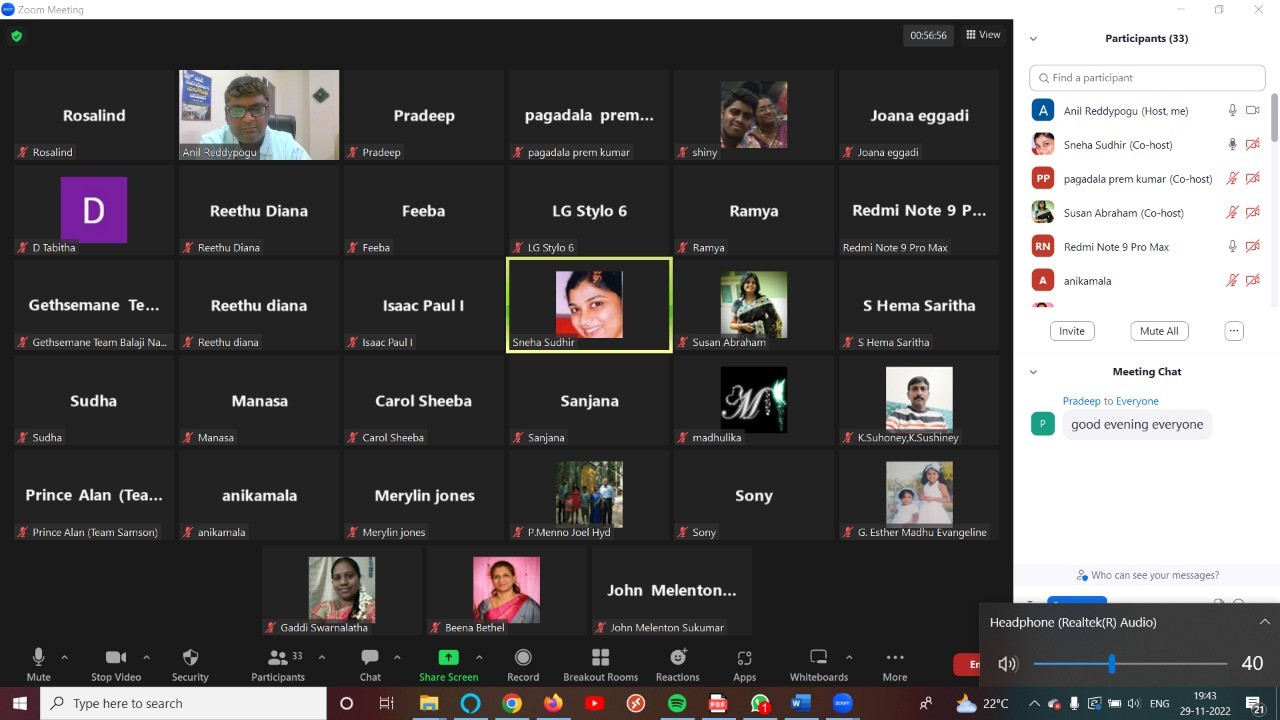Open the Security shield icon
1280x720 pixels.
click(x=190, y=658)
